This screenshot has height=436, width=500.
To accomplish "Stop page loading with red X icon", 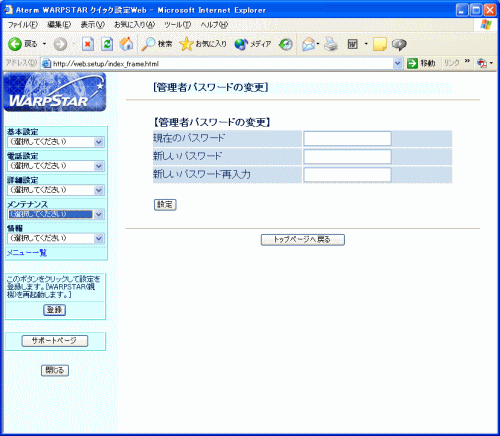I will 88,44.
